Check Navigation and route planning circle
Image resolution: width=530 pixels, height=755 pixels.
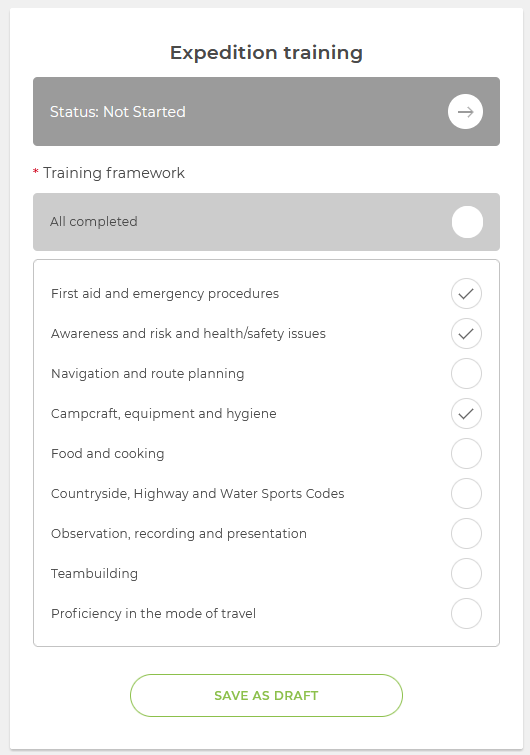(x=466, y=374)
